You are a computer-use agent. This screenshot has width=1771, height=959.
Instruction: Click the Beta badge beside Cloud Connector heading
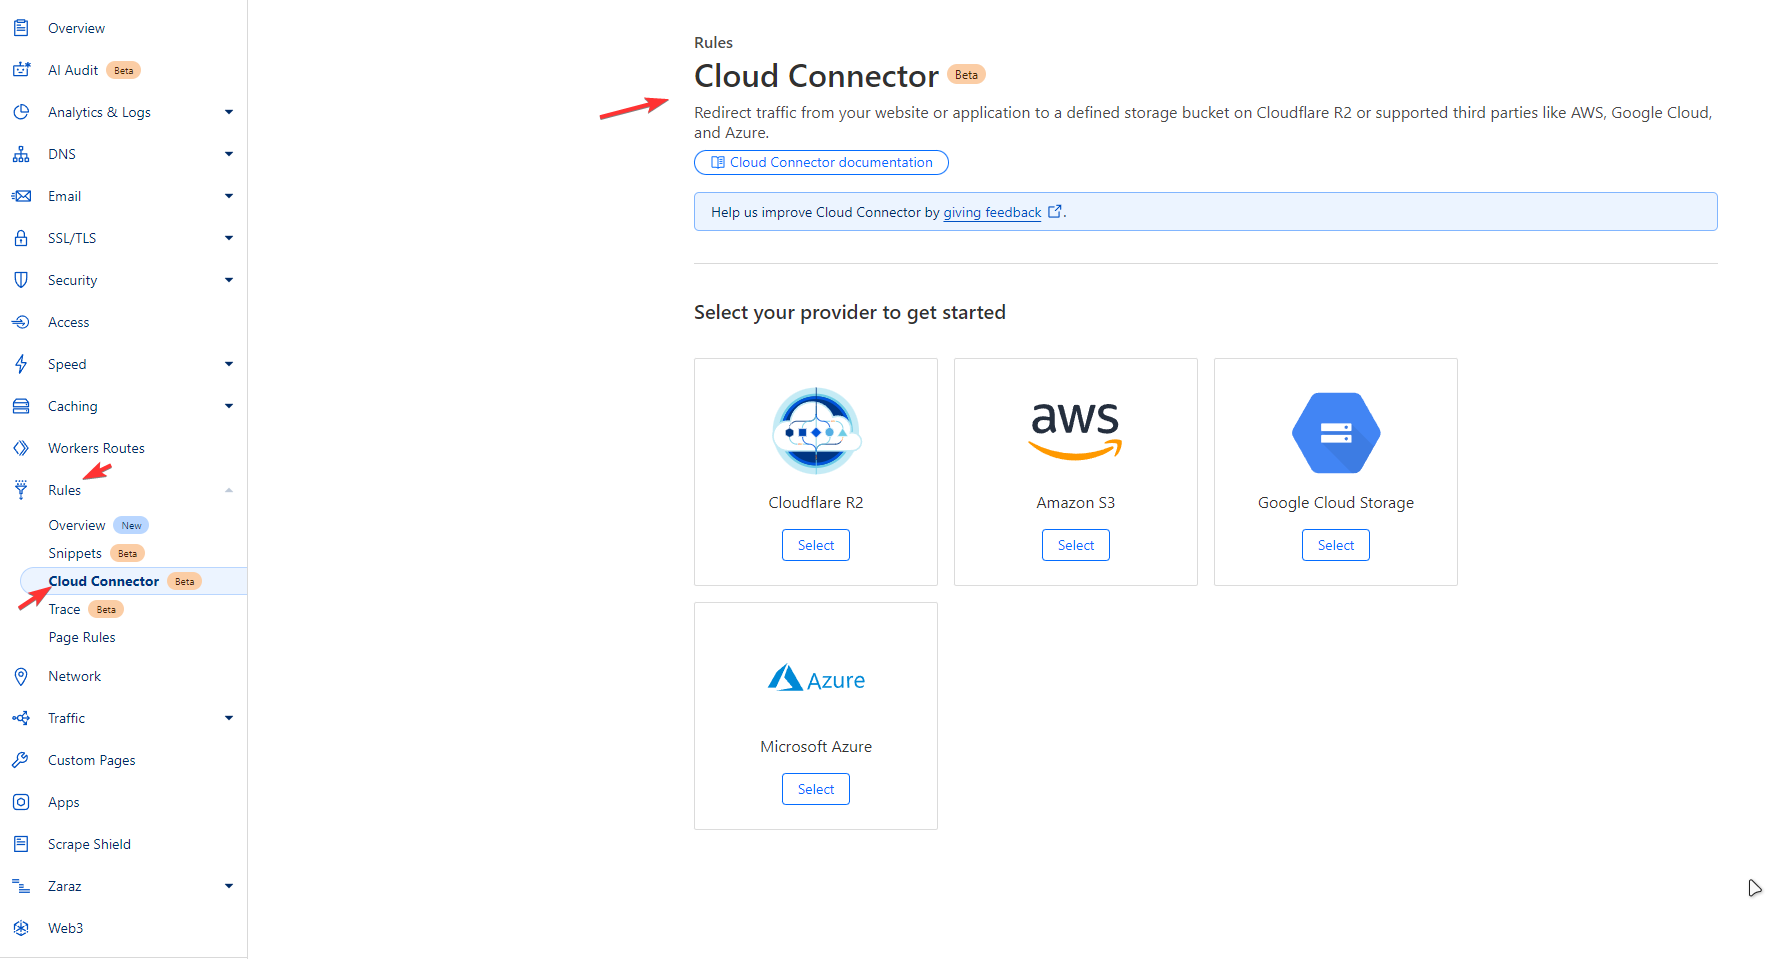click(x=966, y=74)
